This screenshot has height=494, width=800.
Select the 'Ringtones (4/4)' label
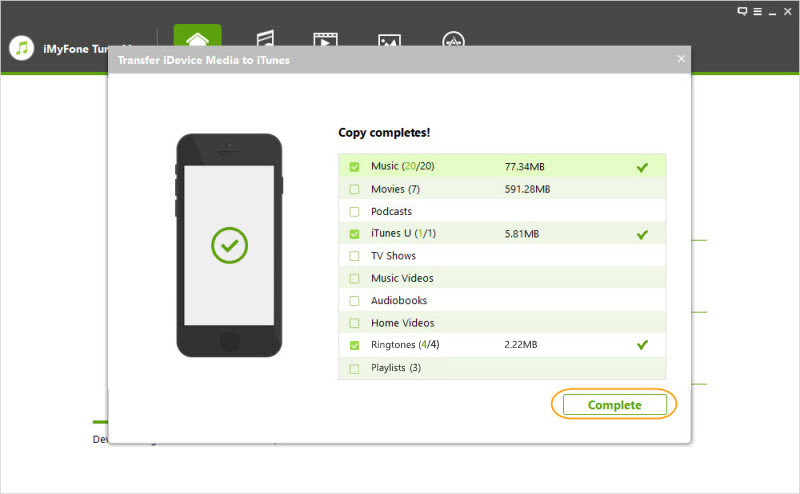point(405,344)
